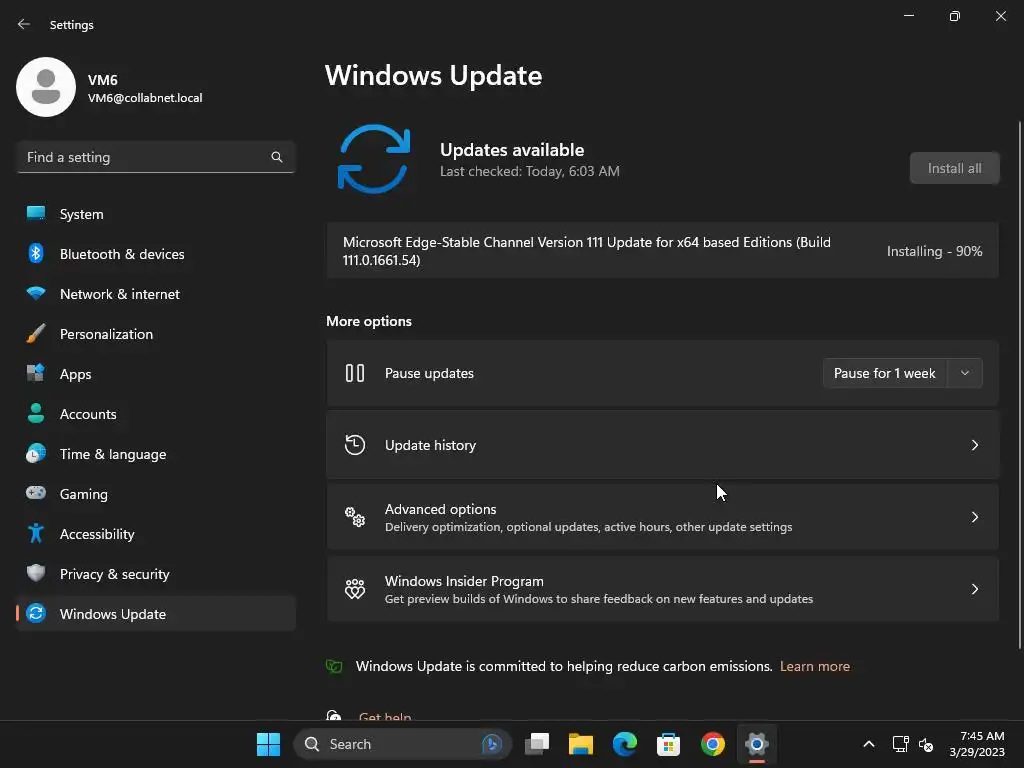The image size is (1024, 768).
Task: Open Personalization paintbrush icon
Action: click(36, 334)
